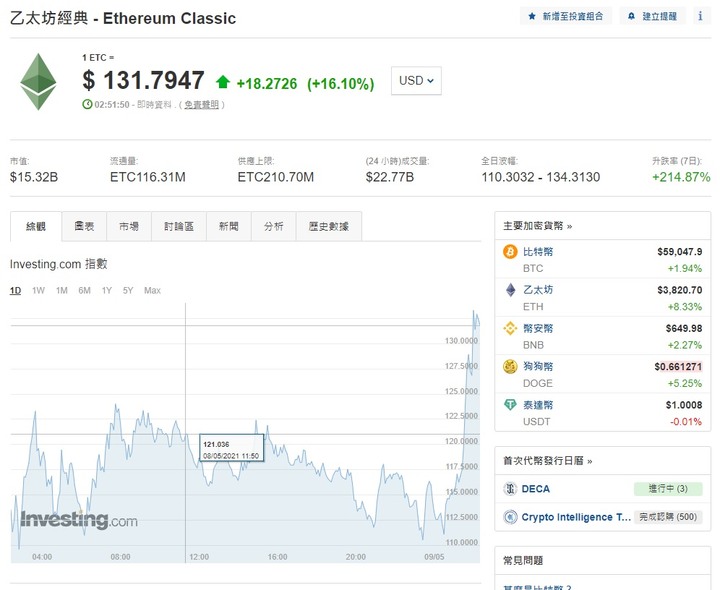Select the 5Y chart range
Viewport: 720px width, 590px height.
128,290
